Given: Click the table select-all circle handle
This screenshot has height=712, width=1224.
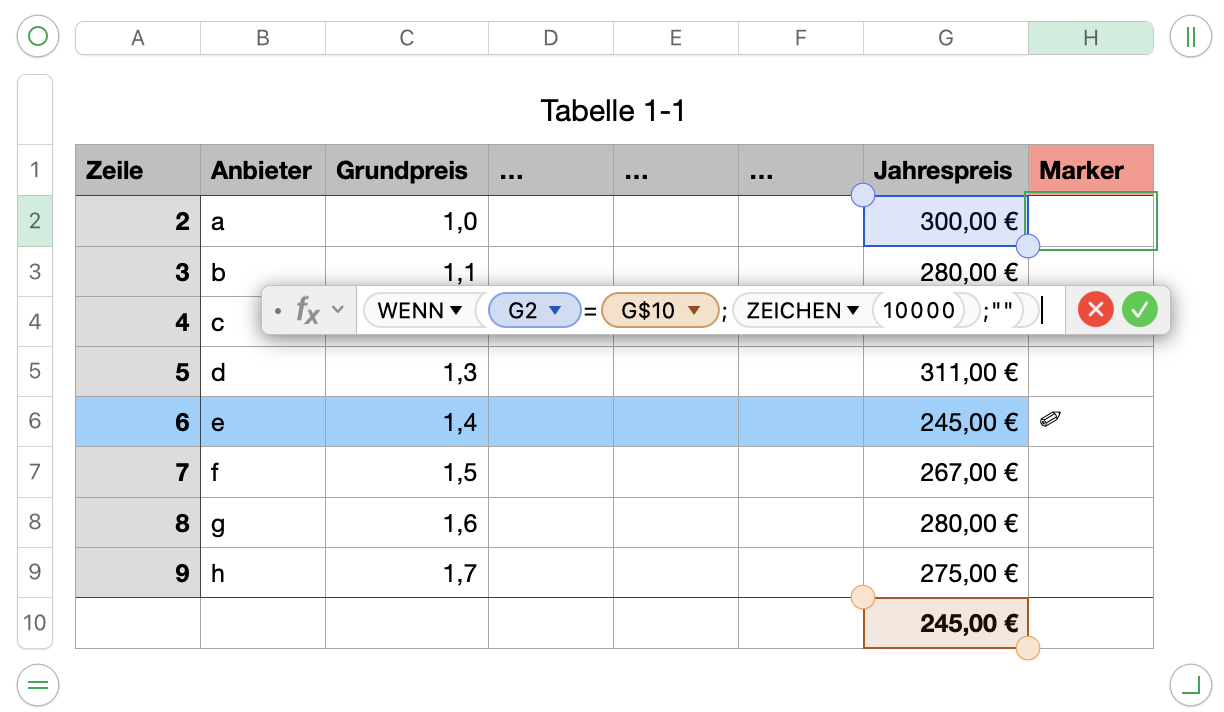Looking at the screenshot, I should [x=38, y=38].
